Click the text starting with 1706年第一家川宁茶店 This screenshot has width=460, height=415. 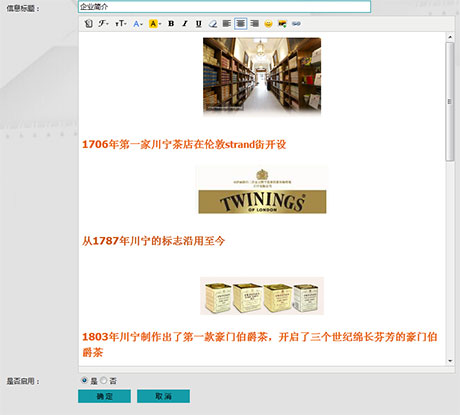[184, 145]
